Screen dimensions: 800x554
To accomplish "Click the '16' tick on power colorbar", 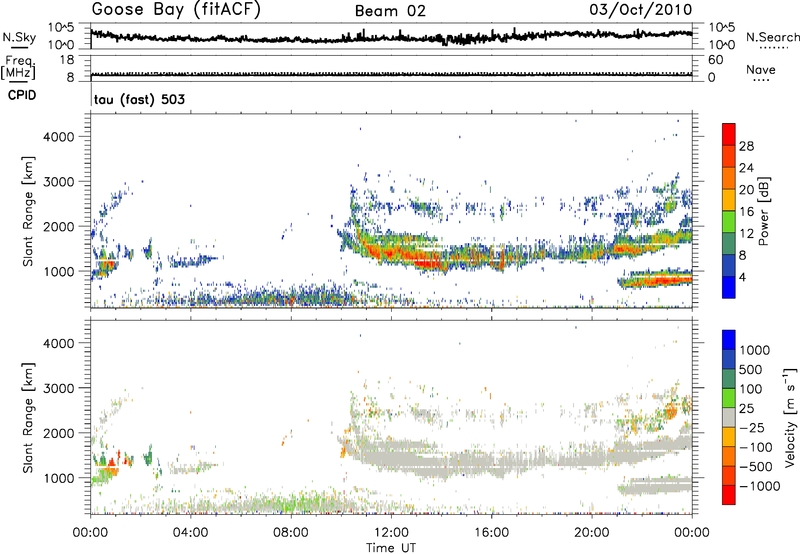I will [x=746, y=212].
